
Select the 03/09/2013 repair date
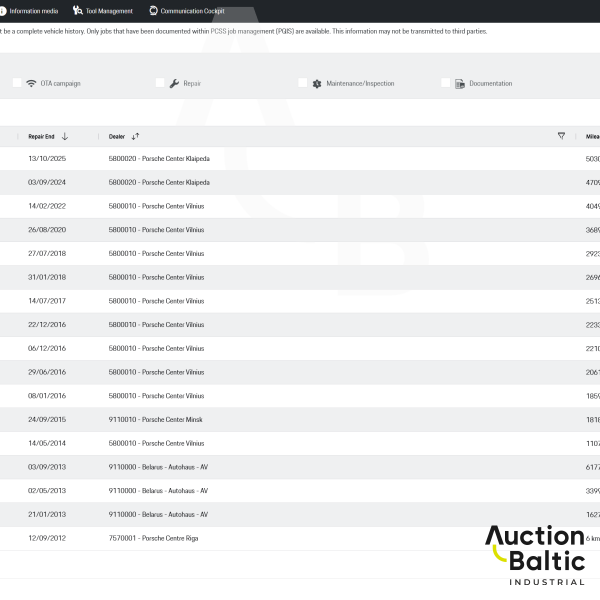(x=47, y=467)
